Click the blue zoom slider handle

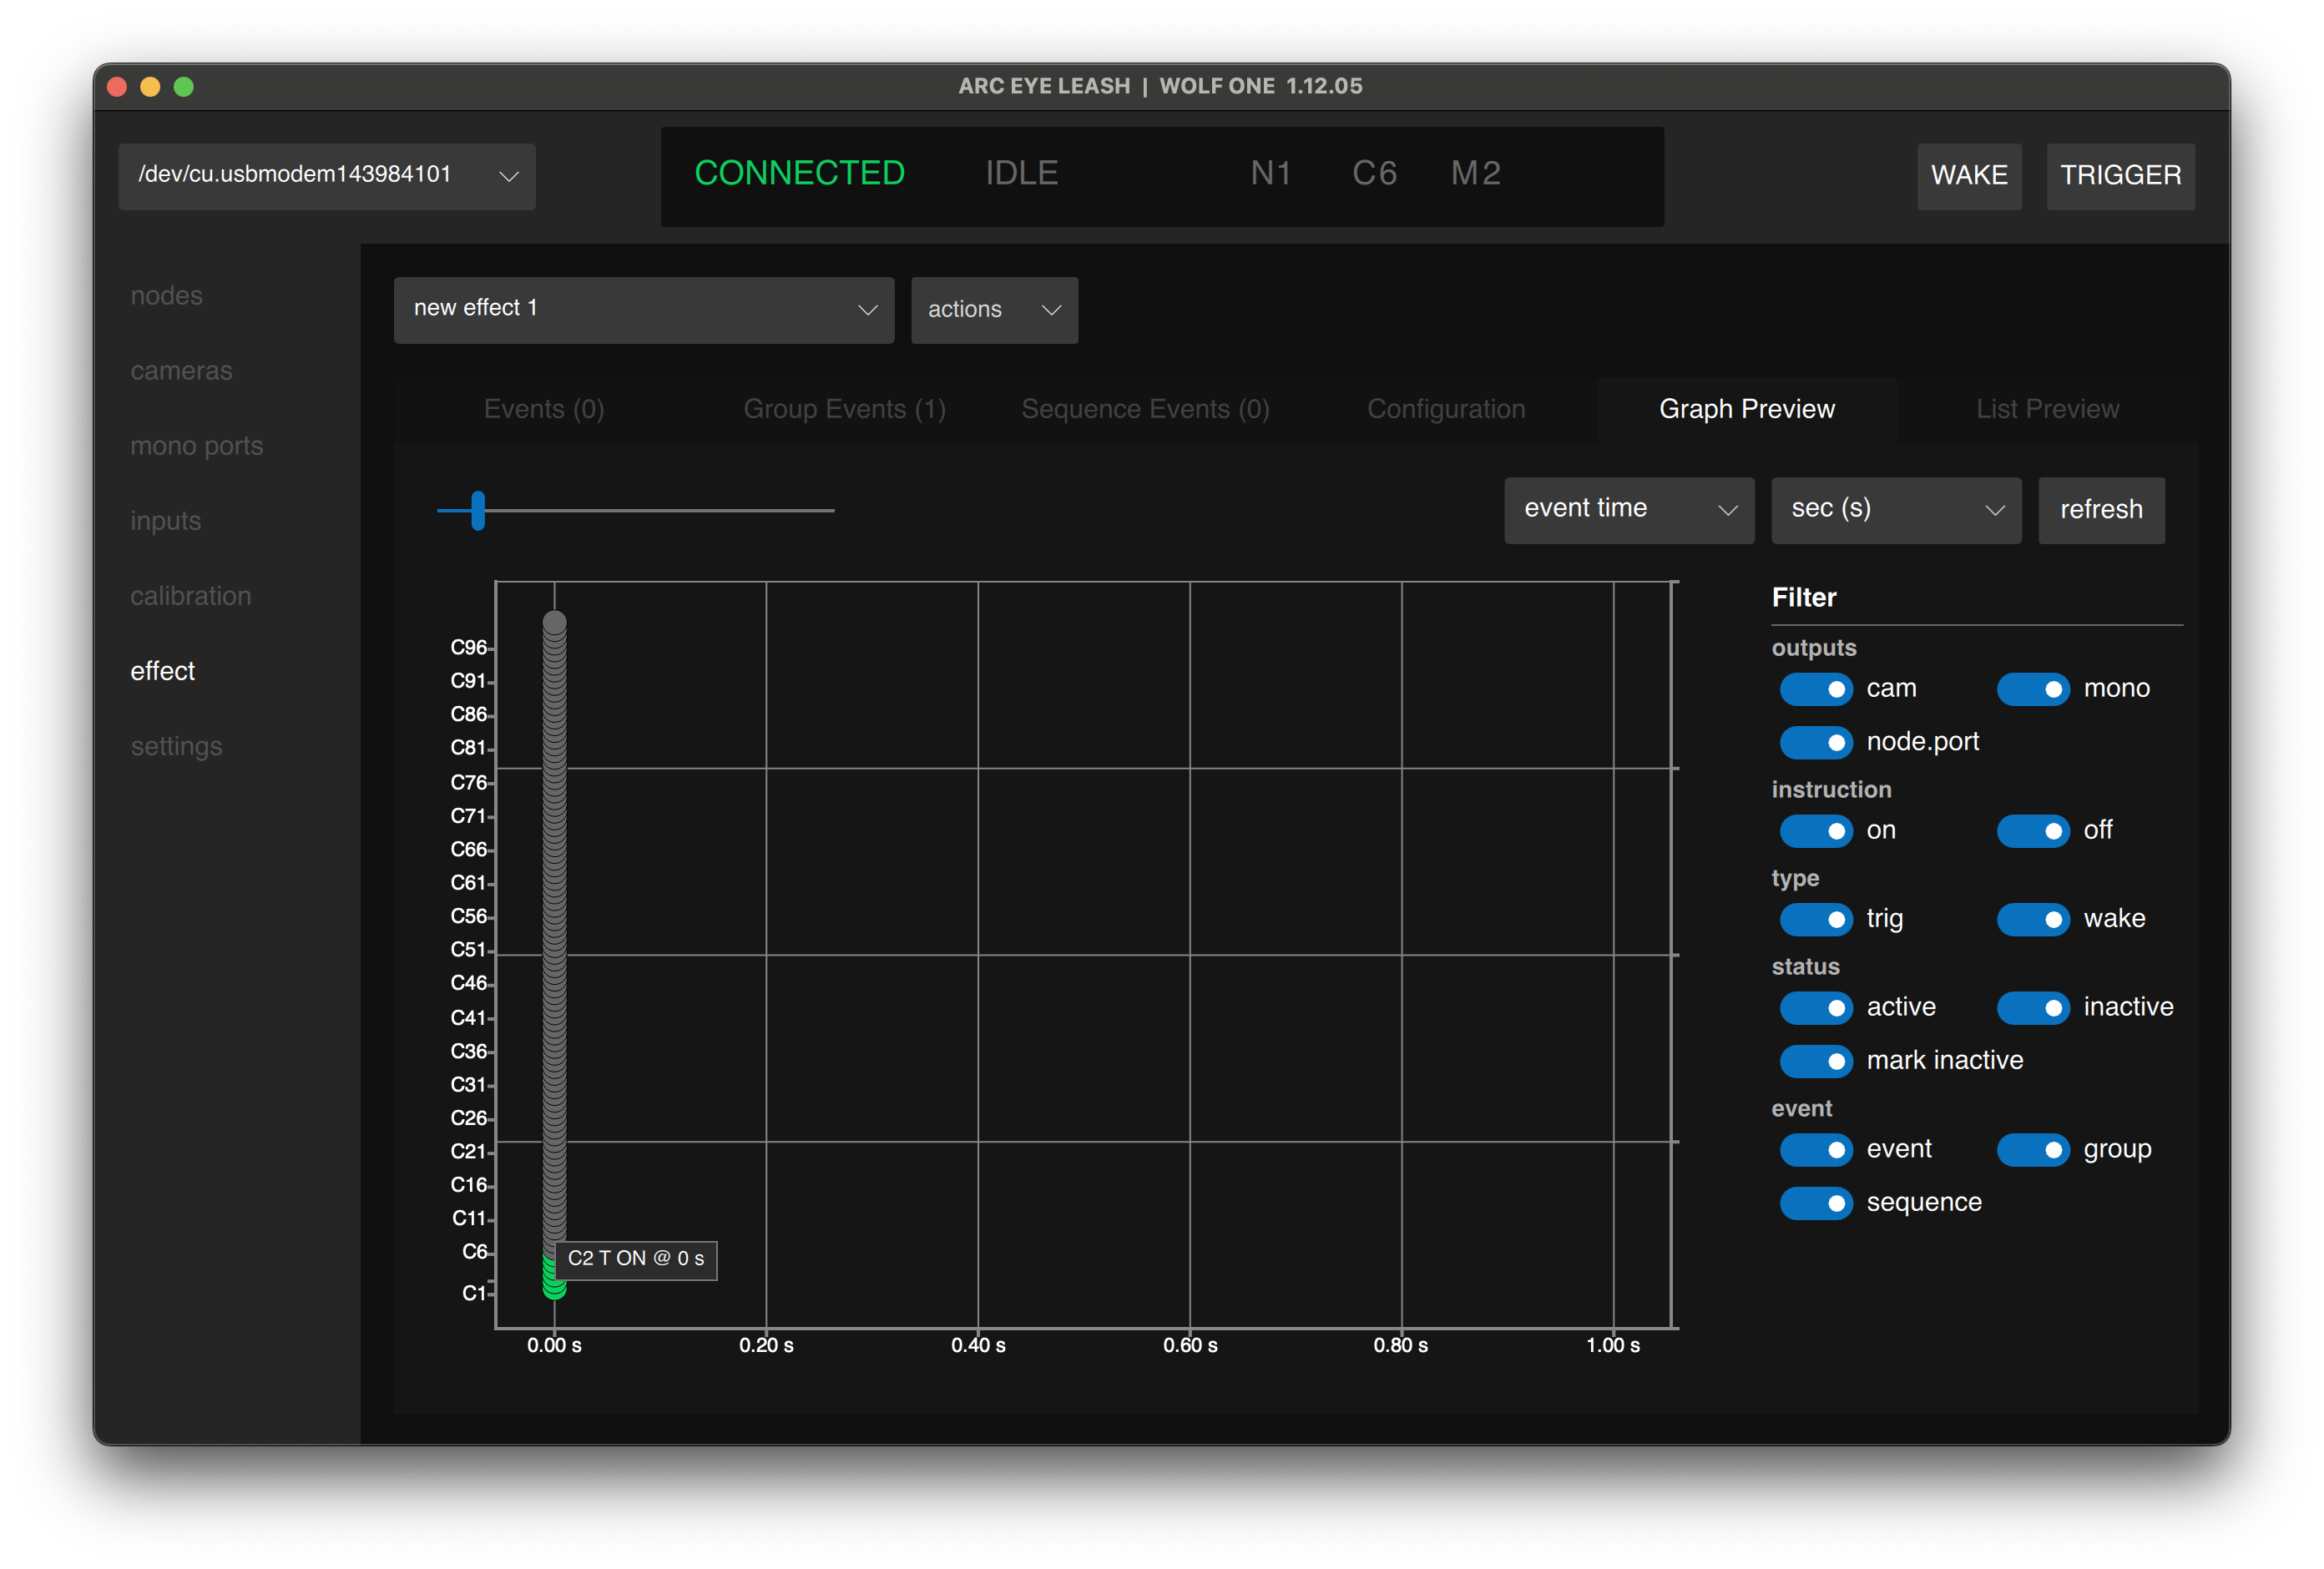[x=478, y=510]
